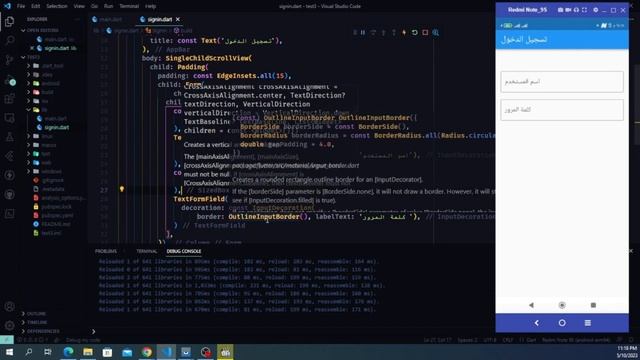Click the lightbulb code action icon

click(122, 189)
